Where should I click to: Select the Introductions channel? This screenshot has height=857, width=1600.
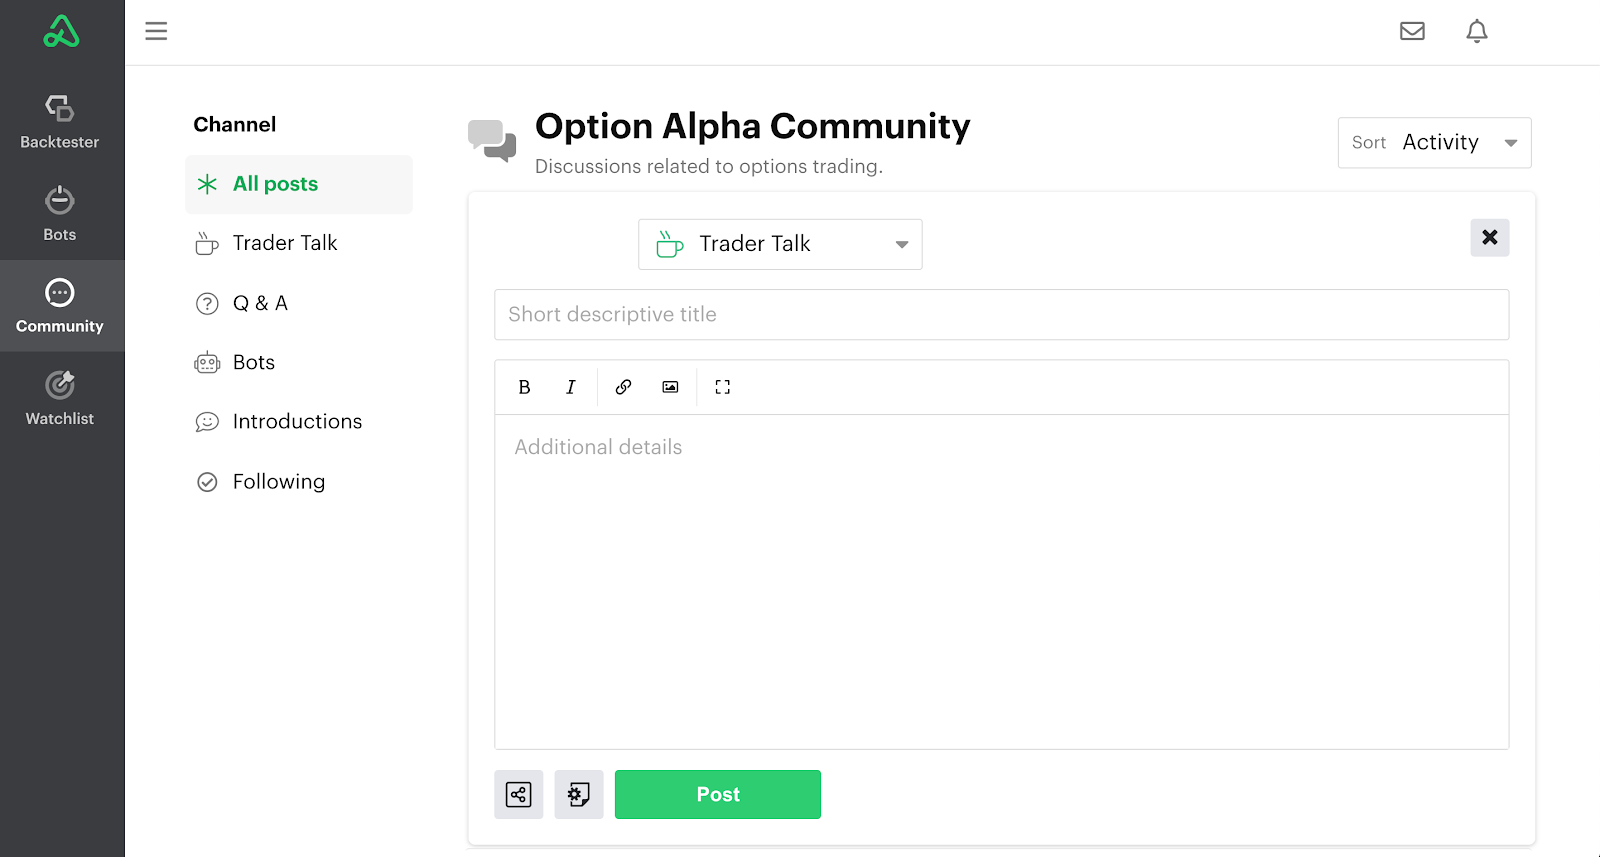[299, 422]
